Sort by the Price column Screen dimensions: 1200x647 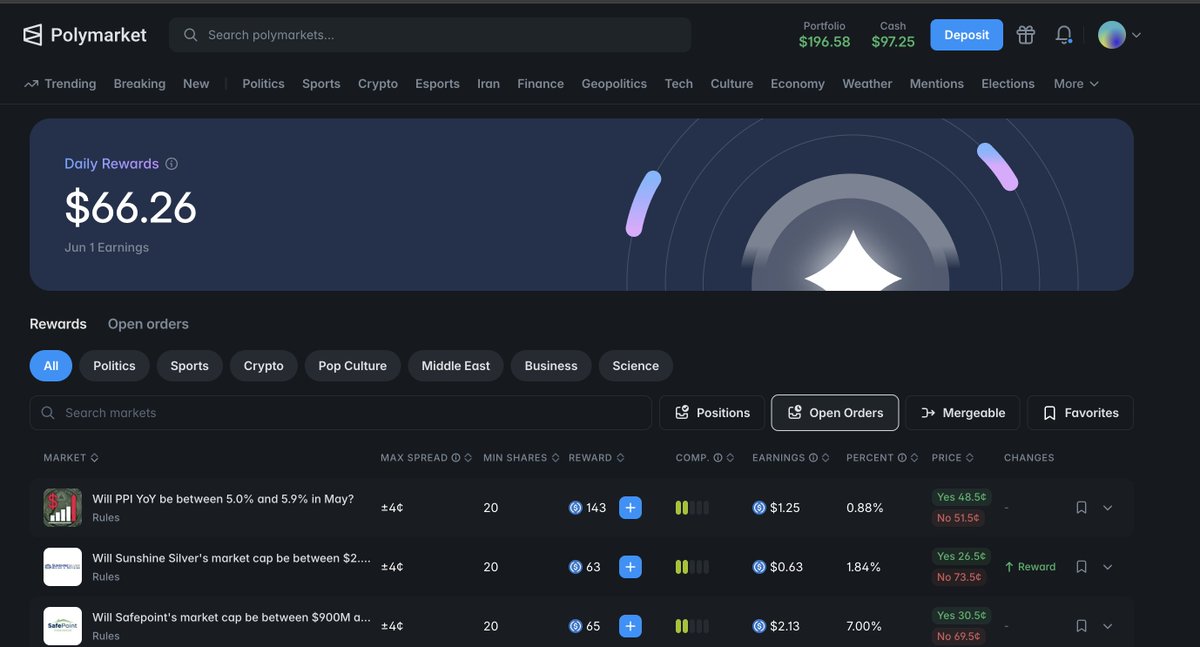pyautogui.click(x=952, y=458)
